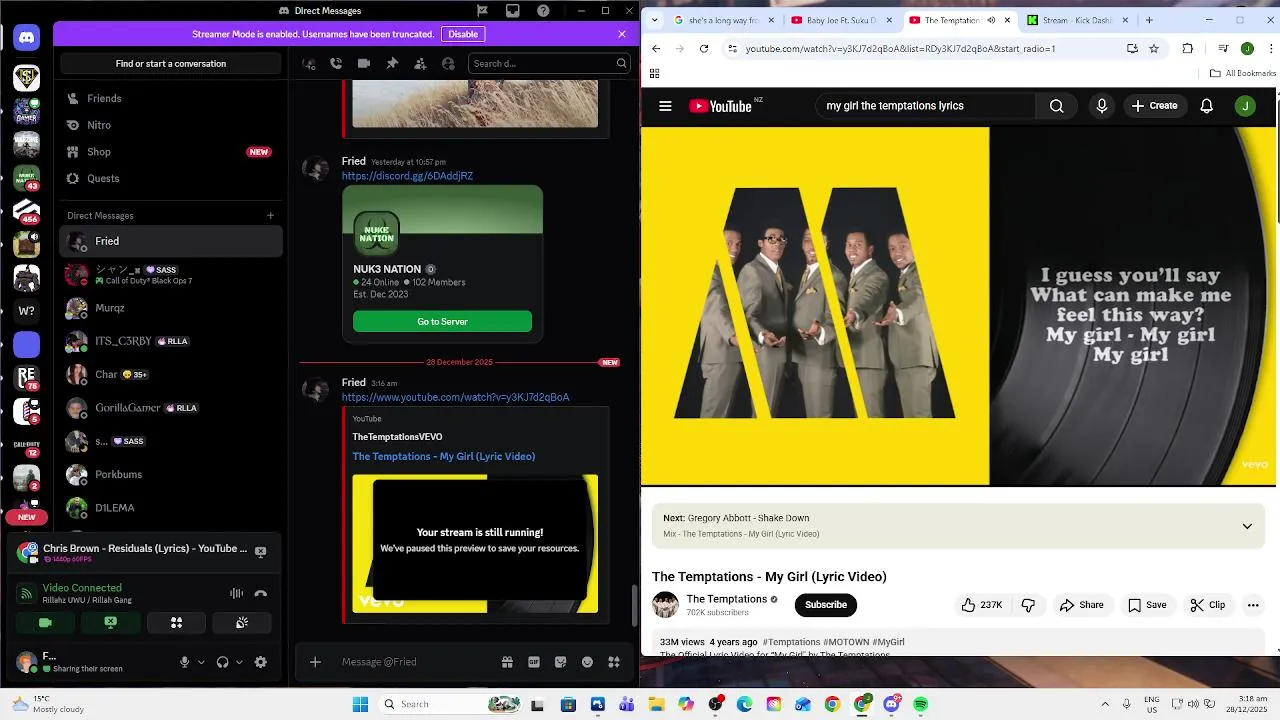Create a new direct message with plus
The height and width of the screenshot is (720, 1280).
[270, 215]
